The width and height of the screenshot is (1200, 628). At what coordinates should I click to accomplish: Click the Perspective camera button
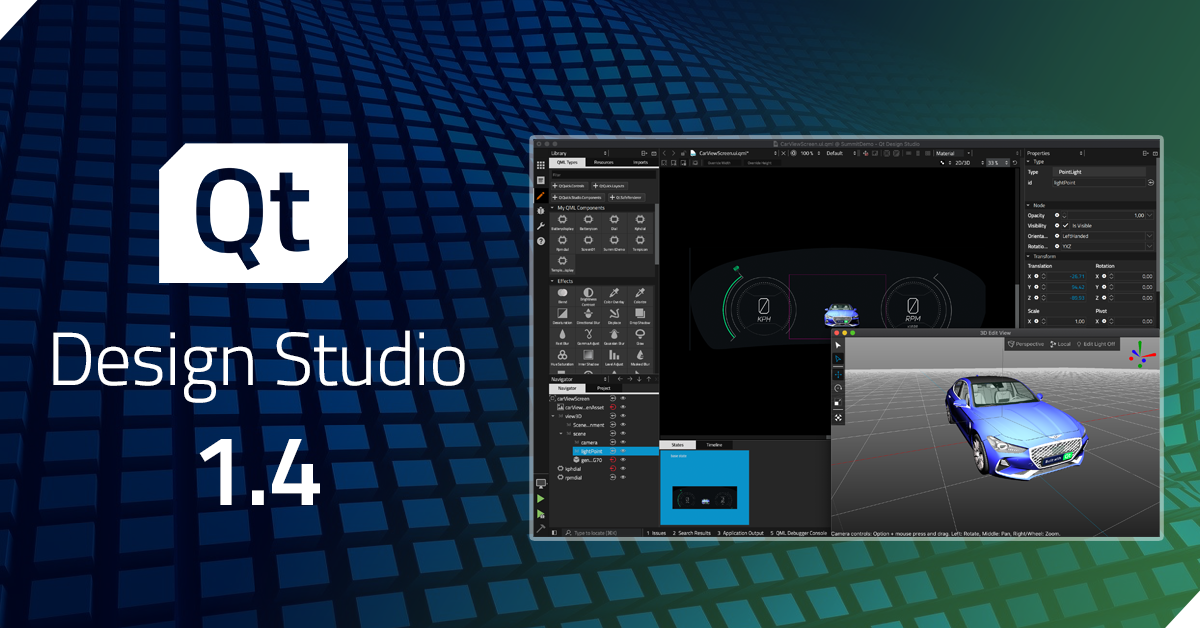pos(1026,344)
